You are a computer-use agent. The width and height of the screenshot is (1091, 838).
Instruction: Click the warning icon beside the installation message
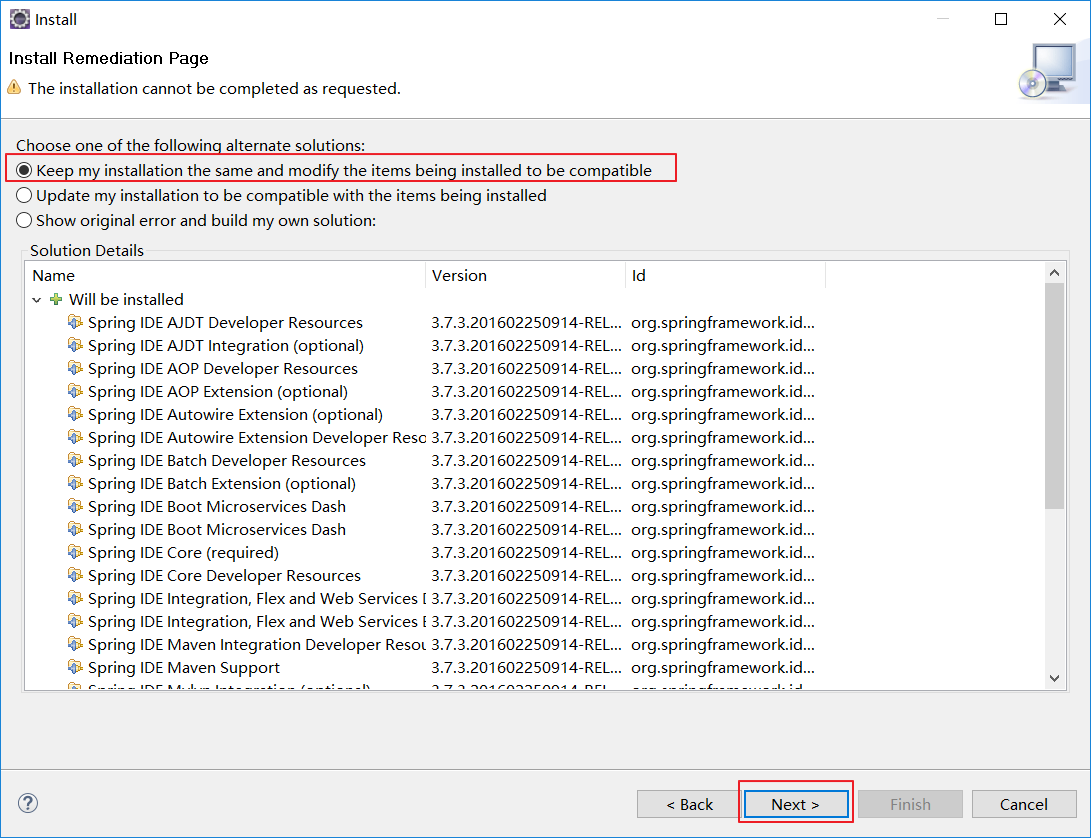pos(14,88)
